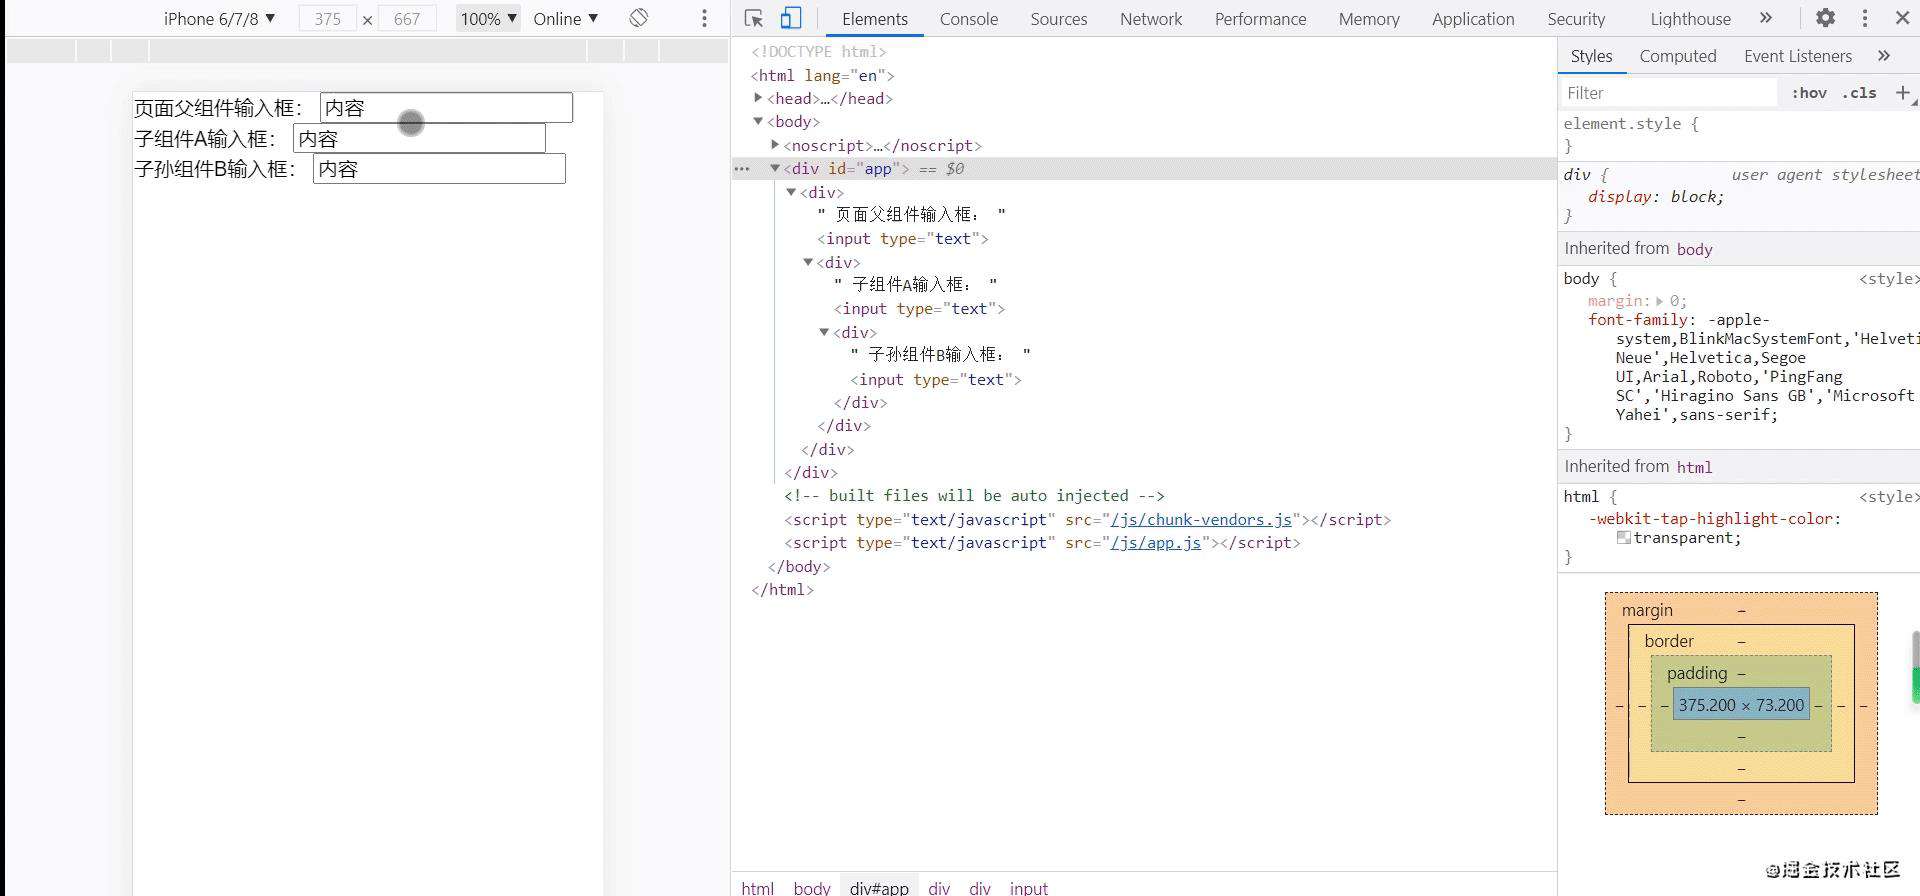The width and height of the screenshot is (1920, 896).
Task: Click html in the breadcrumb bar
Action: 757,887
